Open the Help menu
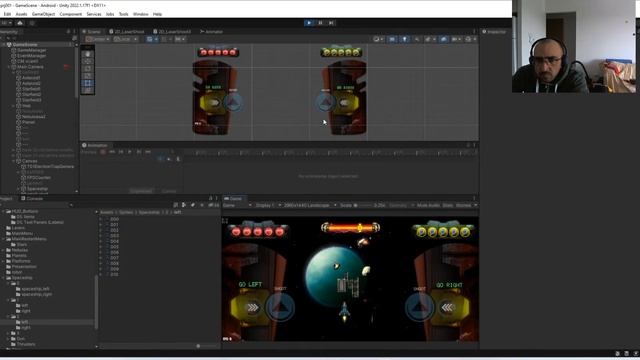The height and width of the screenshot is (360, 640). click(157, 14)
